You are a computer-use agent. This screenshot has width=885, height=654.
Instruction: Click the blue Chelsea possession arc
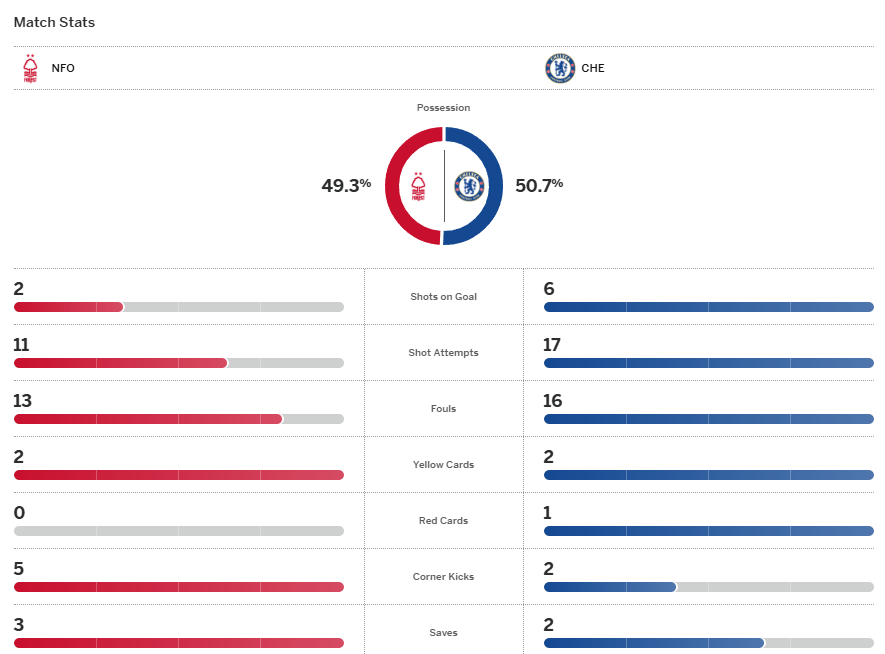coord(495,186)
